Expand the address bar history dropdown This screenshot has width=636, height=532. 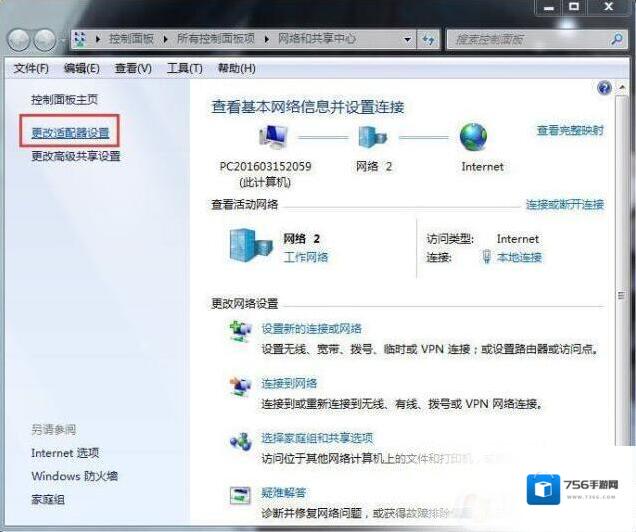[x=407, y=39]
